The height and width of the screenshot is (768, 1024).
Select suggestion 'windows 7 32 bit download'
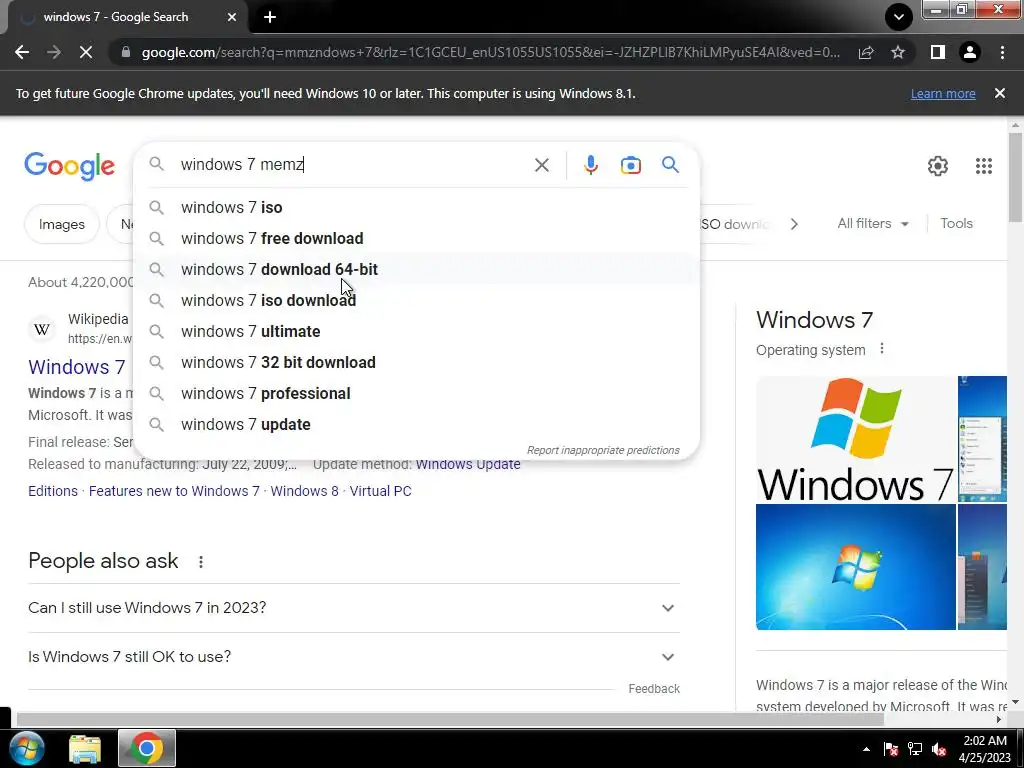point(416,362)
